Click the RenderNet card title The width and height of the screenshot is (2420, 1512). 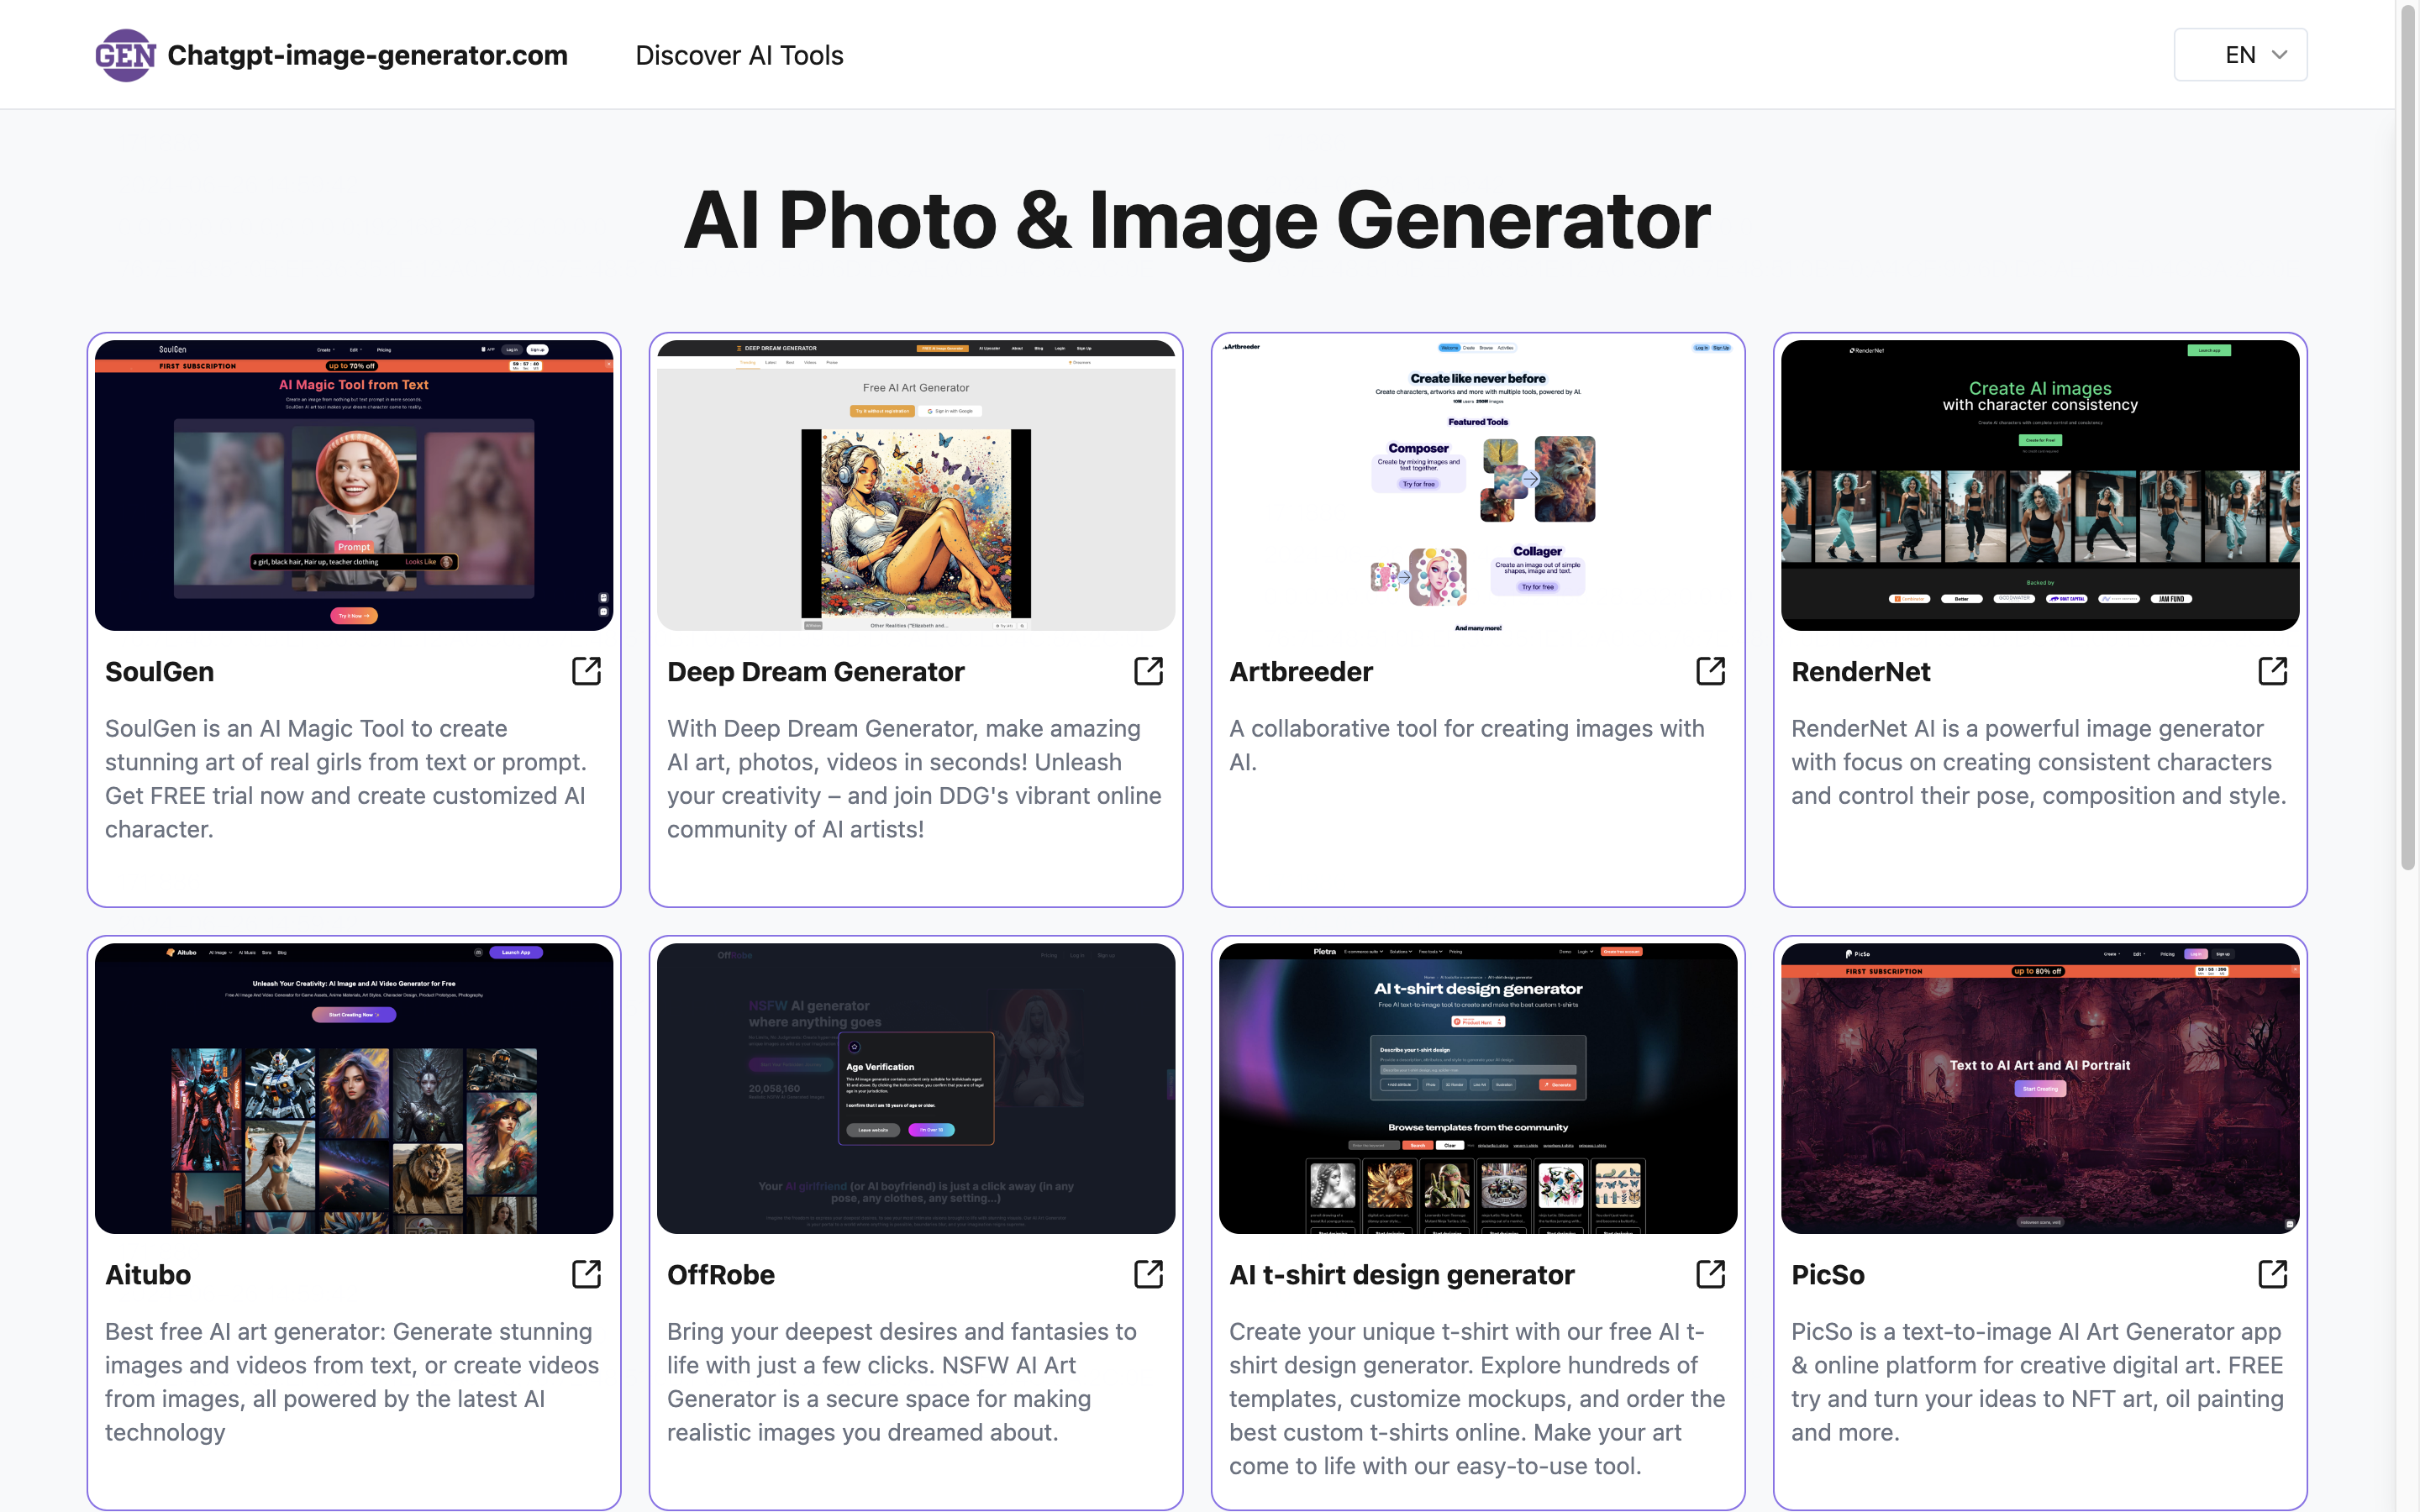(1860, 672)
